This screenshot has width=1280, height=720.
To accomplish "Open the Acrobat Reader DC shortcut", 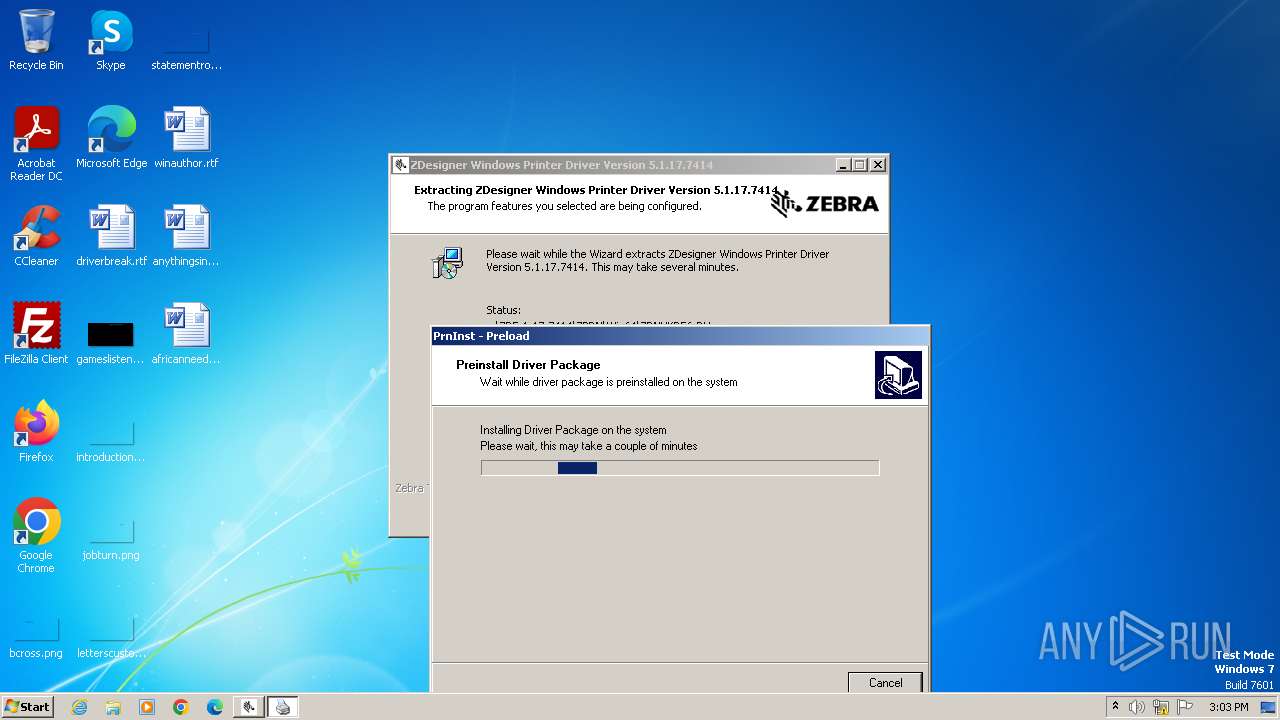I will pos(36,143).
